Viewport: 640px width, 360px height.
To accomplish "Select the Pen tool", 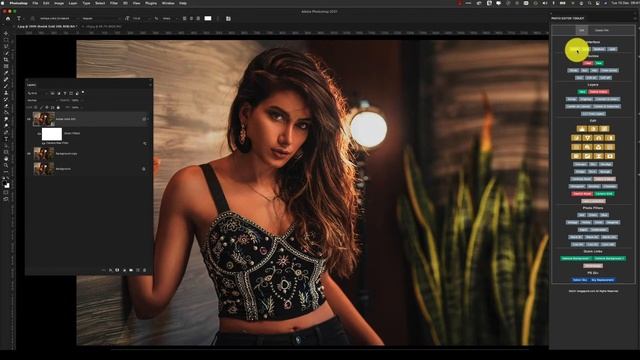I will coord(6,132).
